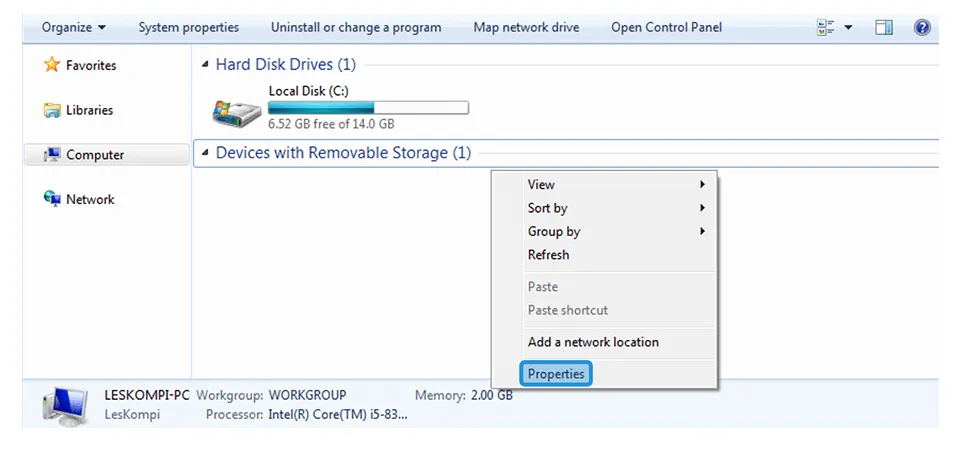
Task: Collapse Devices with Removable Storage group
Action: (205, 153)
